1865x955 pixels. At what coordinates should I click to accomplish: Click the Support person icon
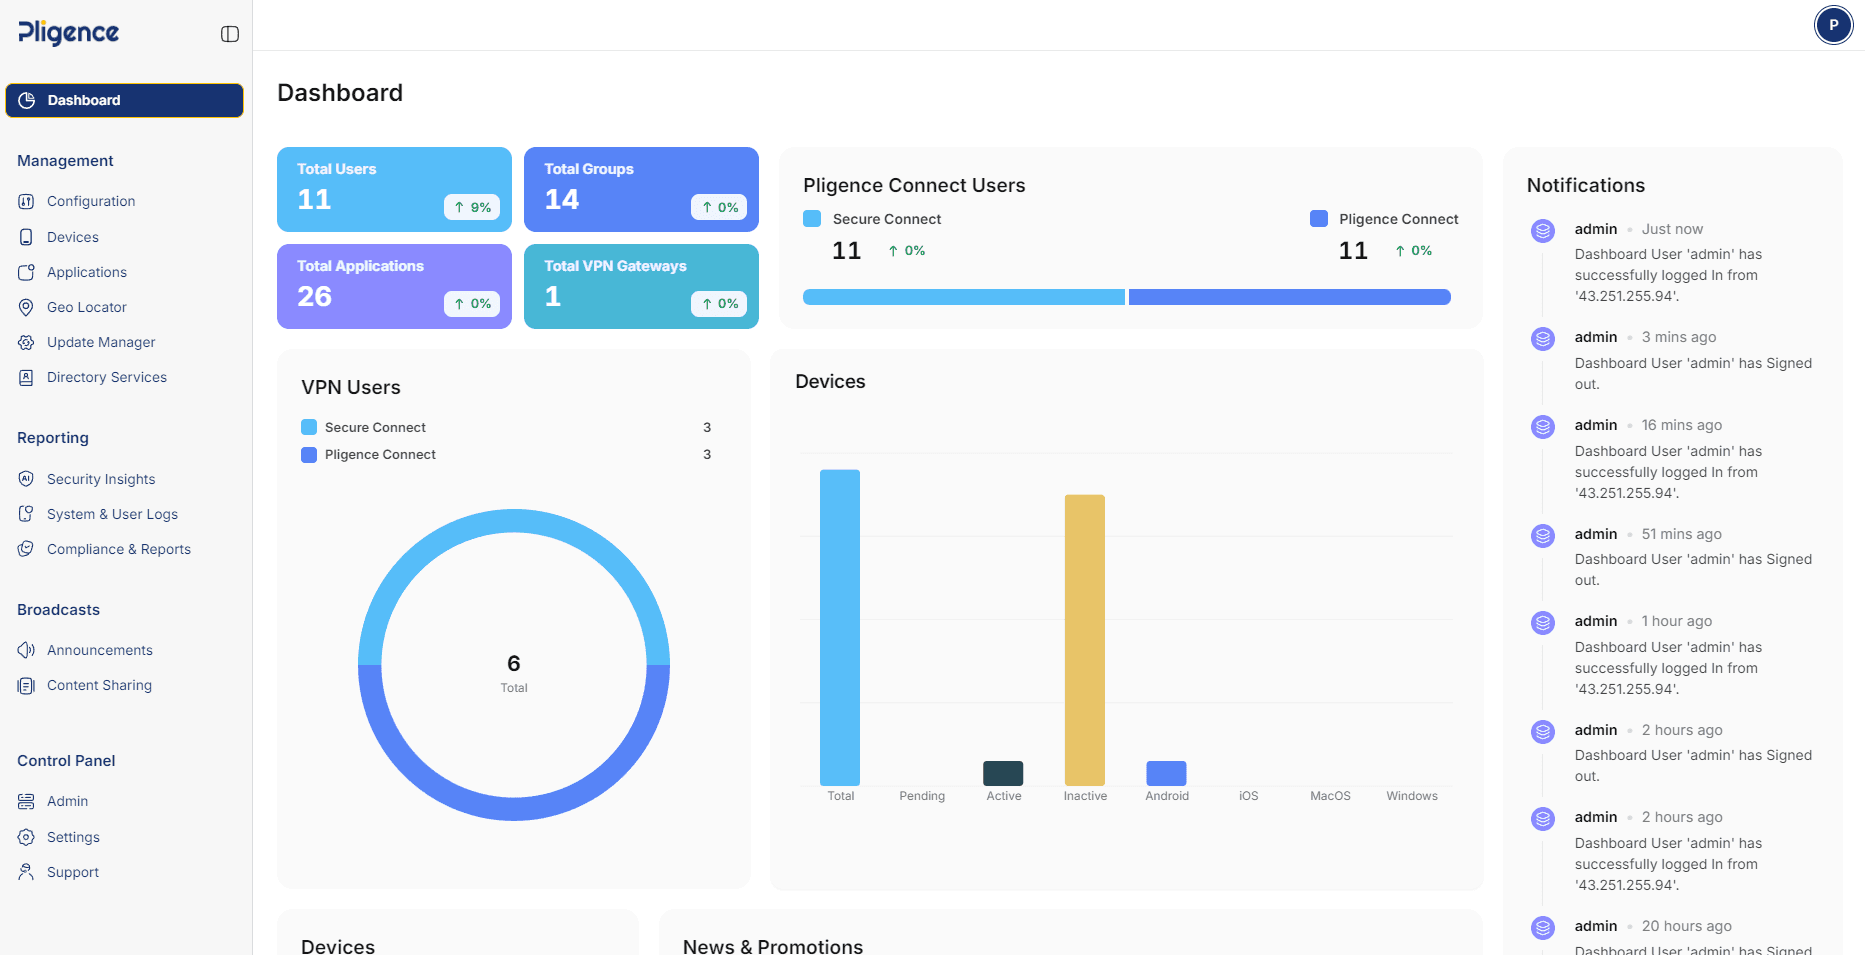click(26, 872)
